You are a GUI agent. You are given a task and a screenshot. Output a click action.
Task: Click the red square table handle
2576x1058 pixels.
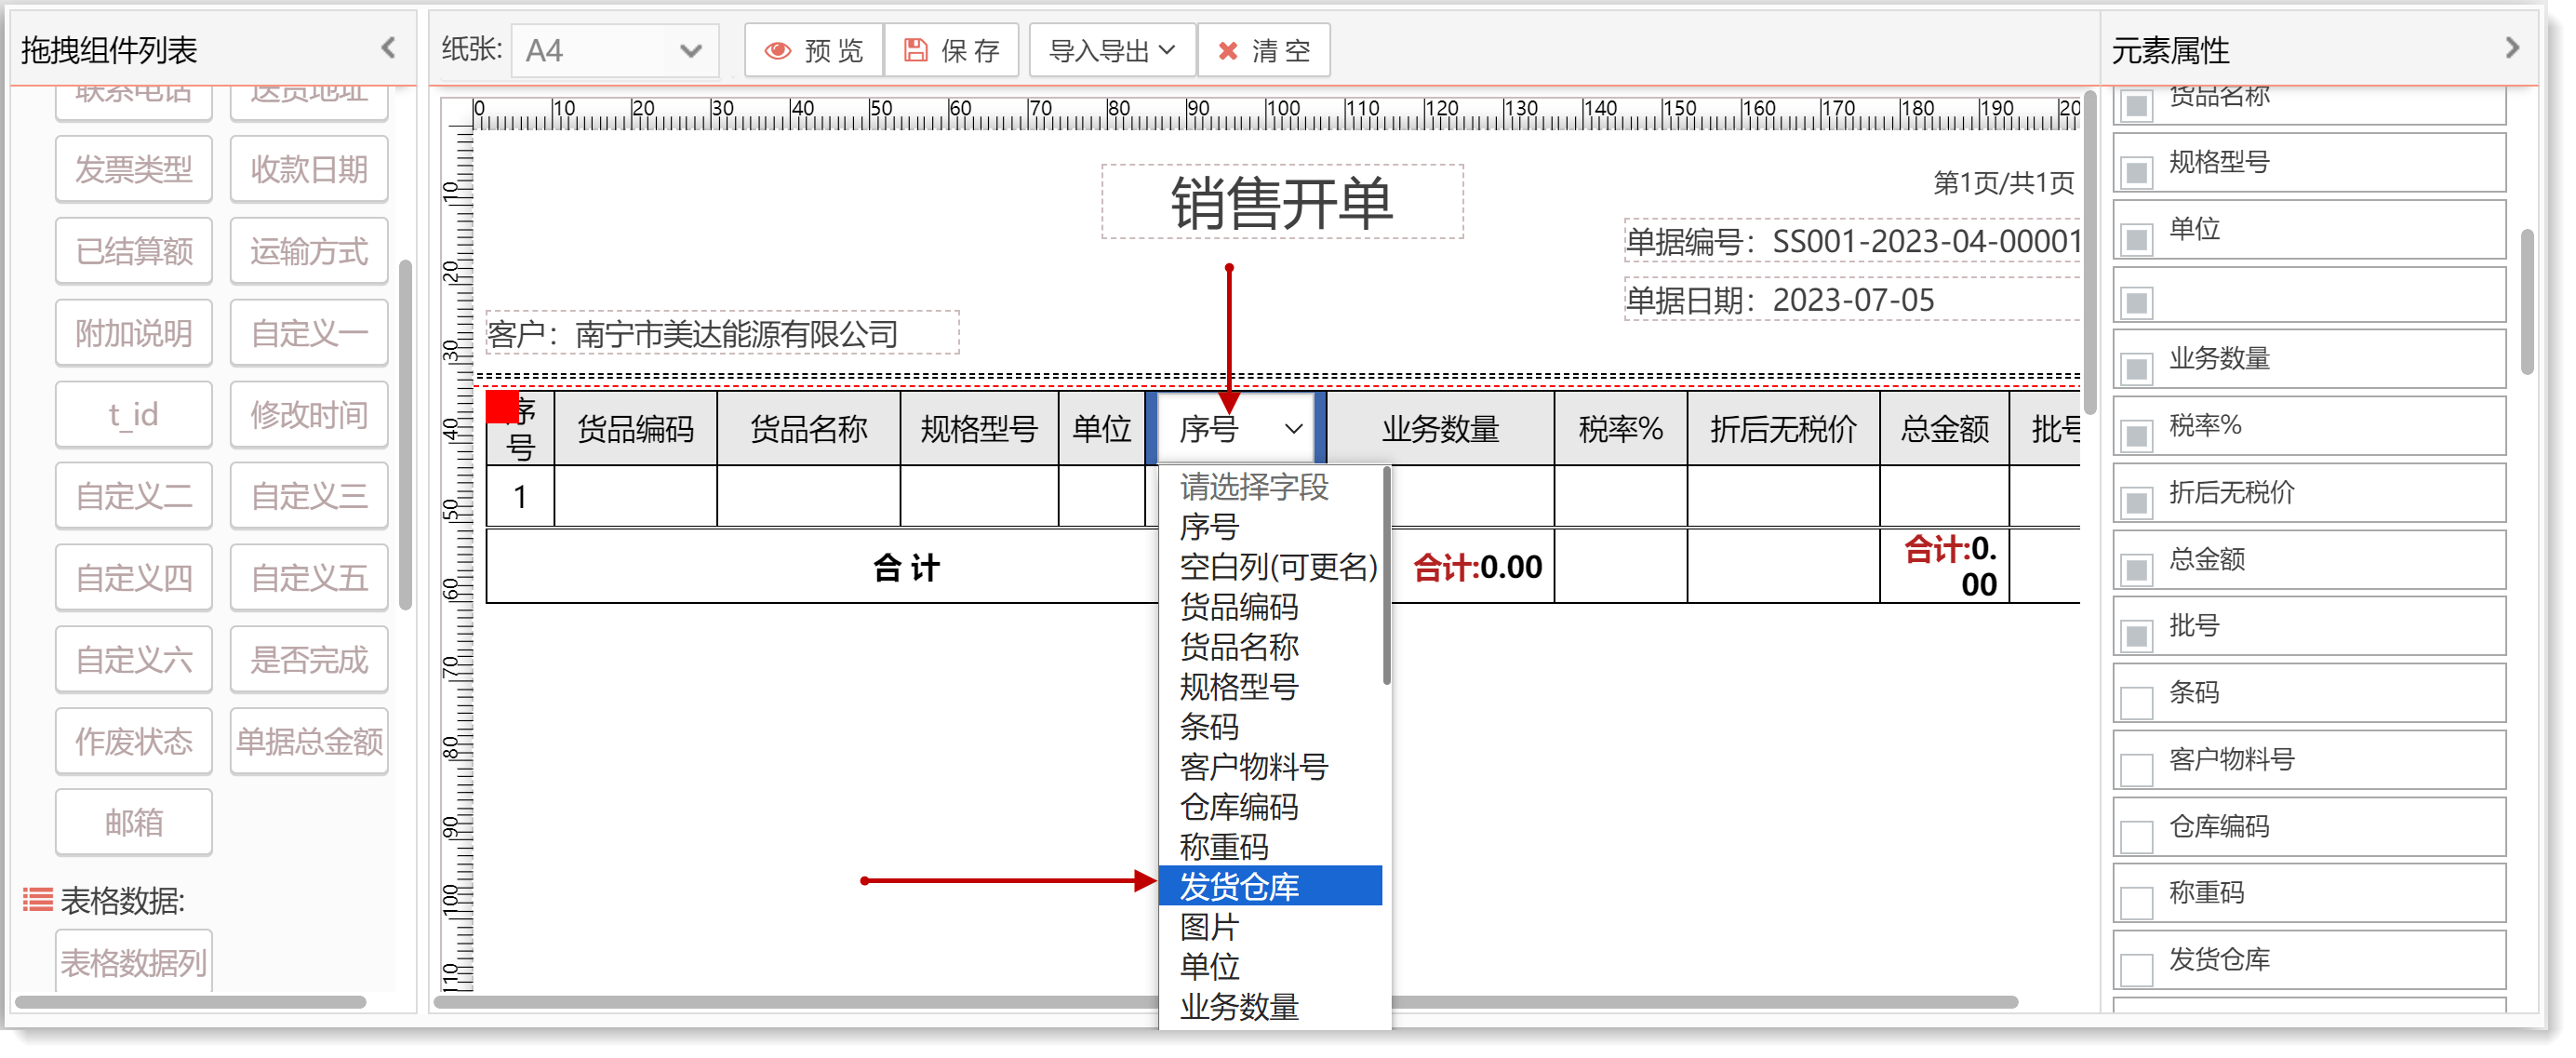pos(501,407)
